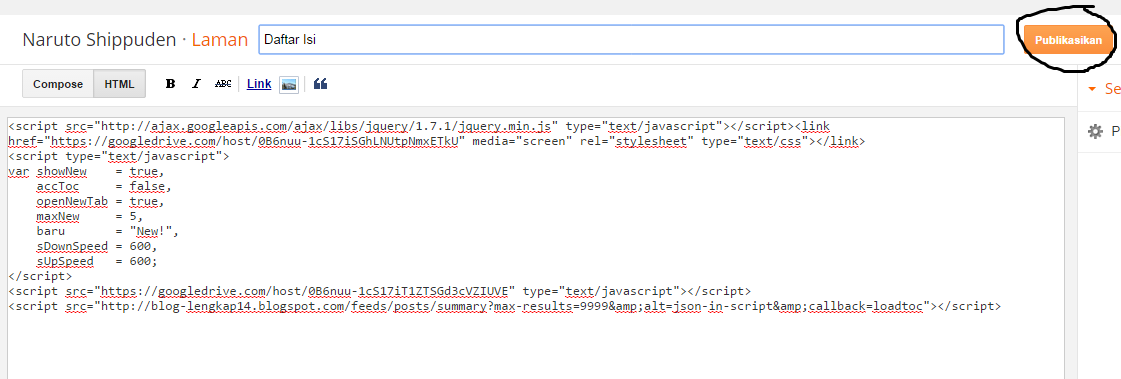
Task: Open the Laman pages link
Action: pyautogui.click(x=219, y=40)
